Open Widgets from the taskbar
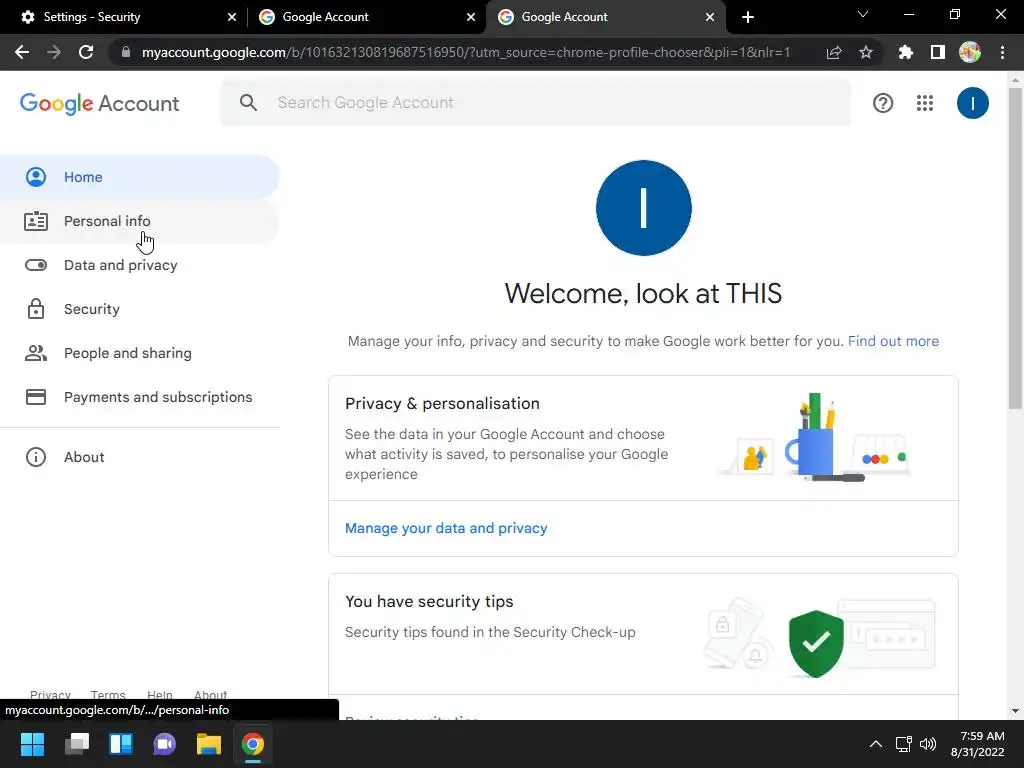Image resolution: width=1024 pixels, height=768 pixels. tap(121, 744)
